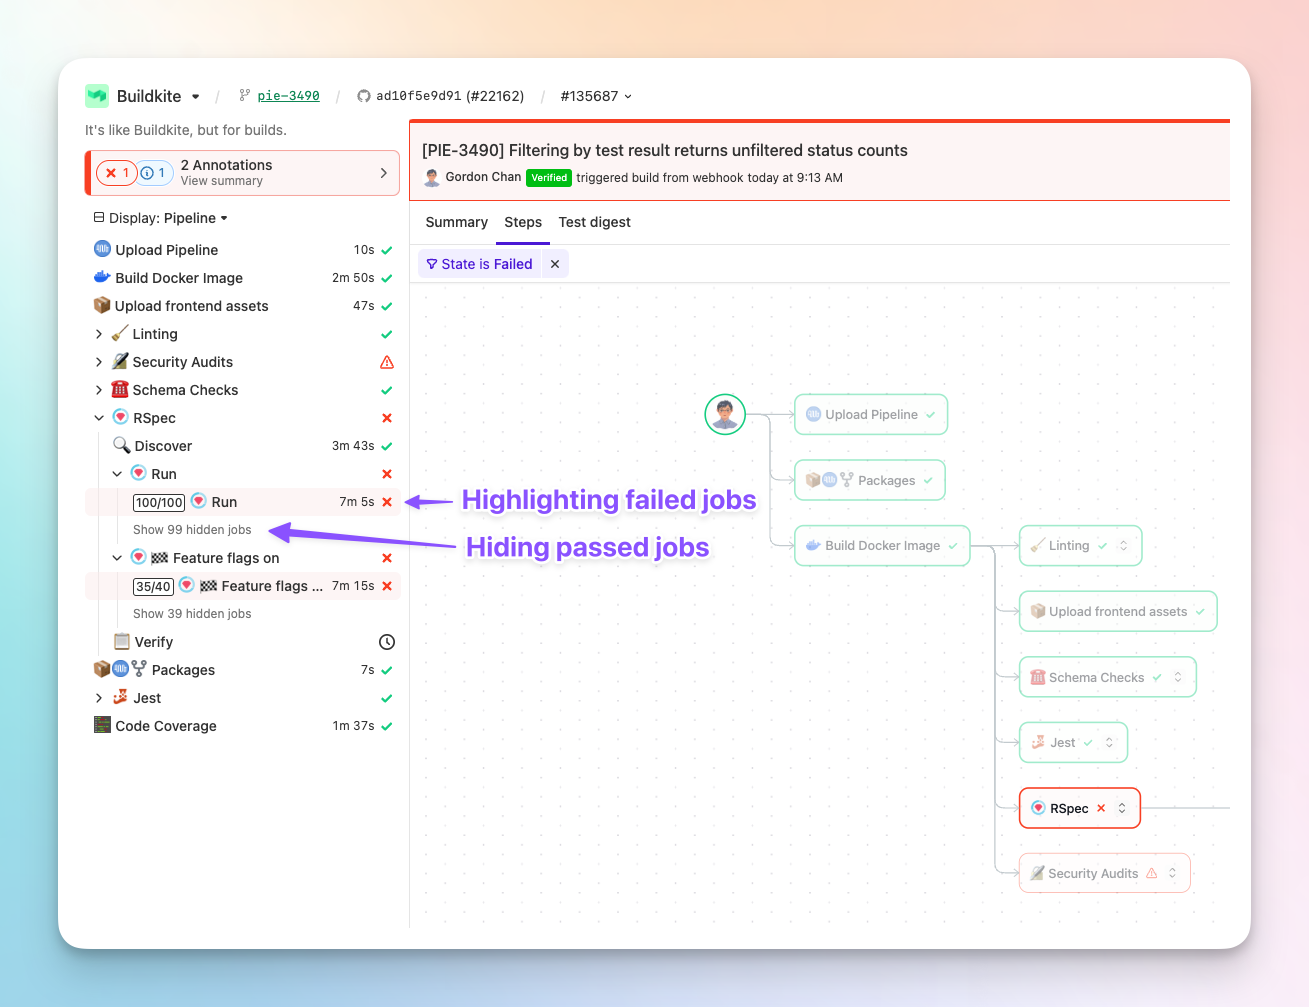Click the failed annotations count badge
1309x1007 pixels.
click(x=117, y=173)
